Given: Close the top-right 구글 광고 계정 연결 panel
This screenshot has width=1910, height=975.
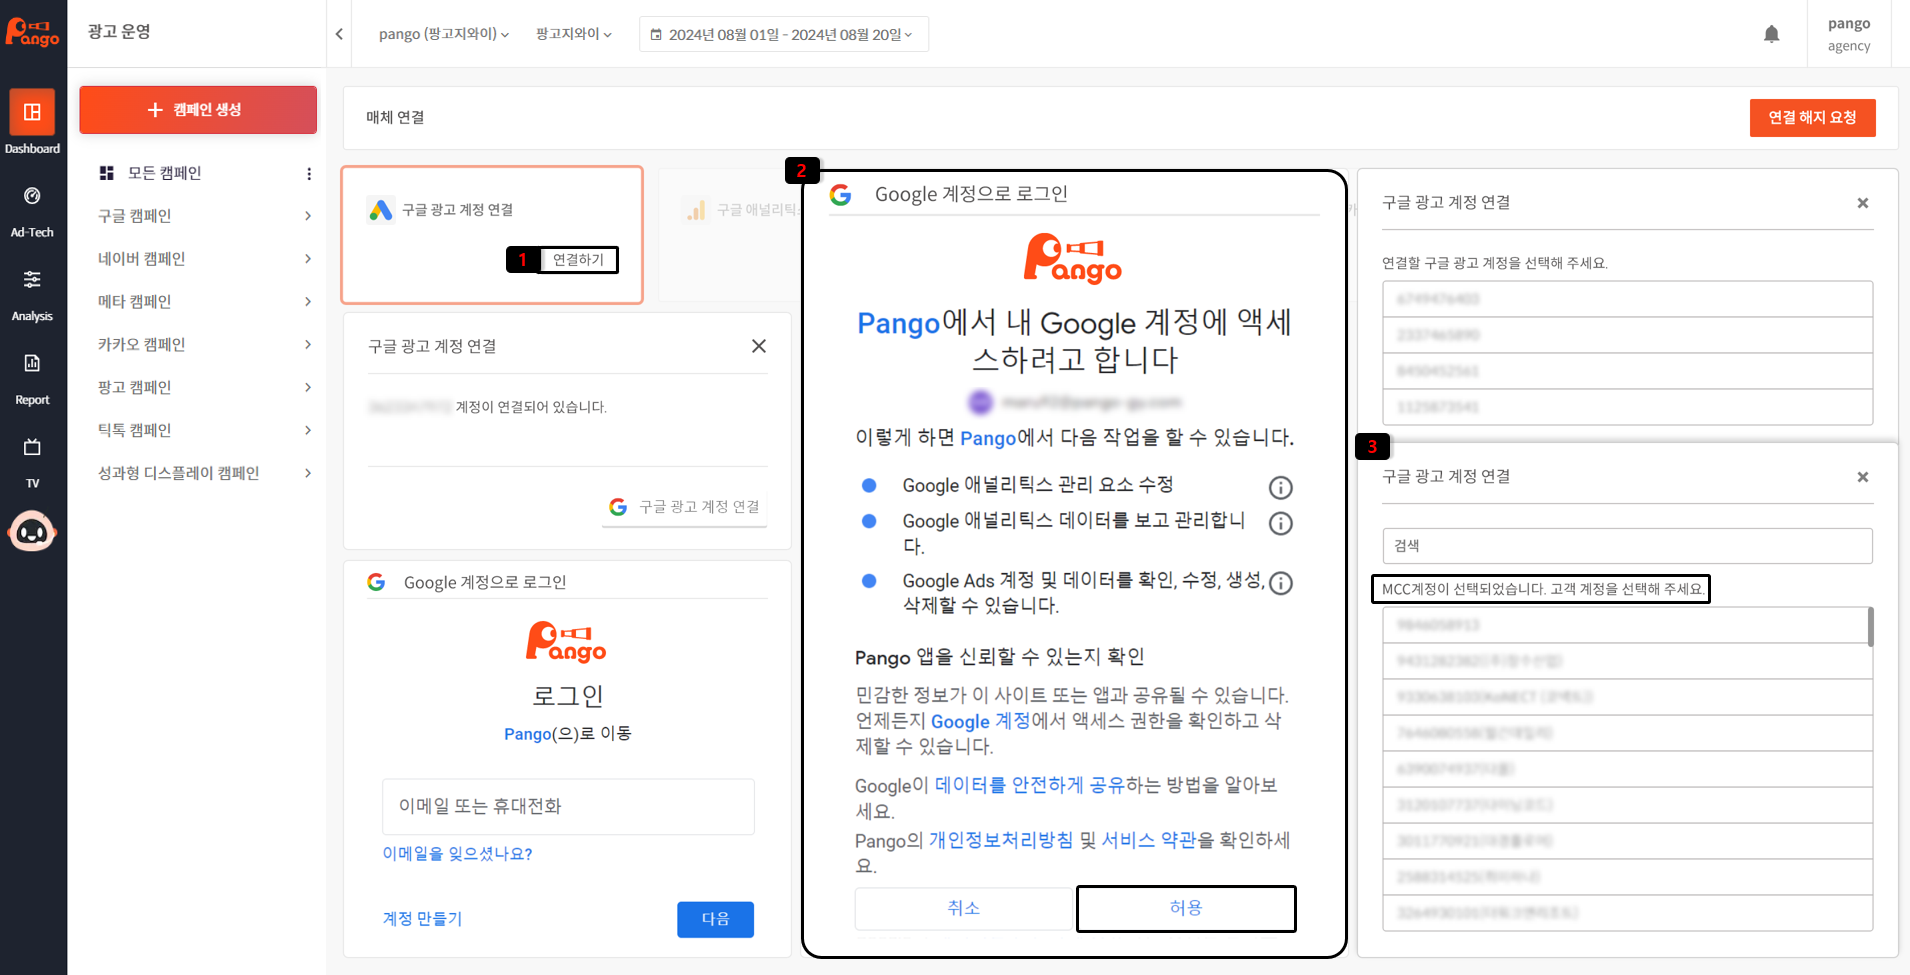Looking at the screenshot, I should pos(1863,203).
